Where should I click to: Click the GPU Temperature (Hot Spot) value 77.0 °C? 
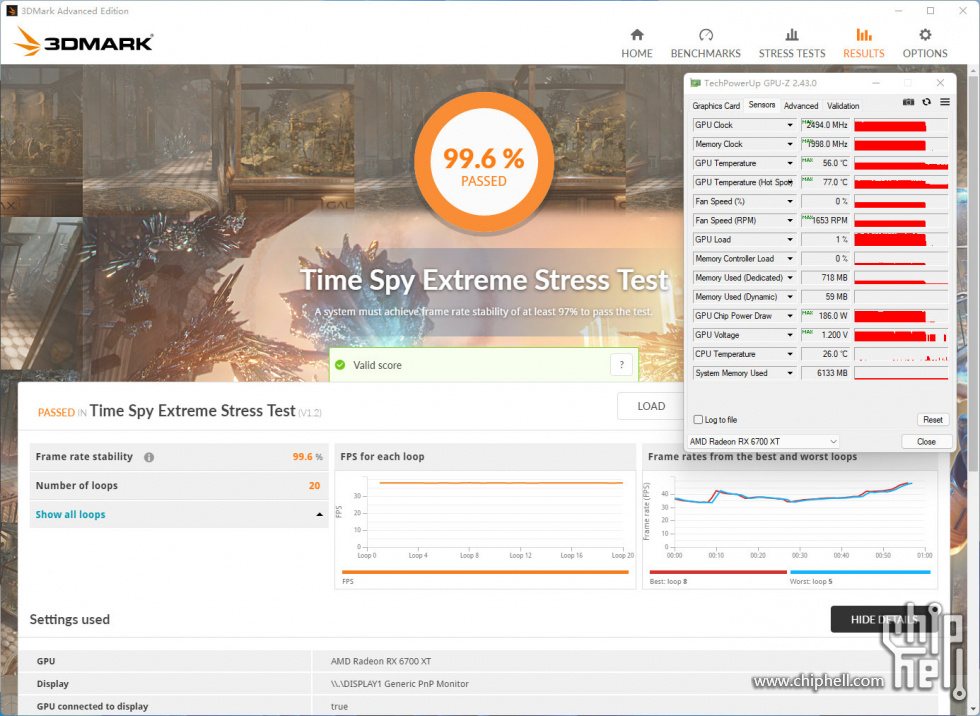point(825,182)
